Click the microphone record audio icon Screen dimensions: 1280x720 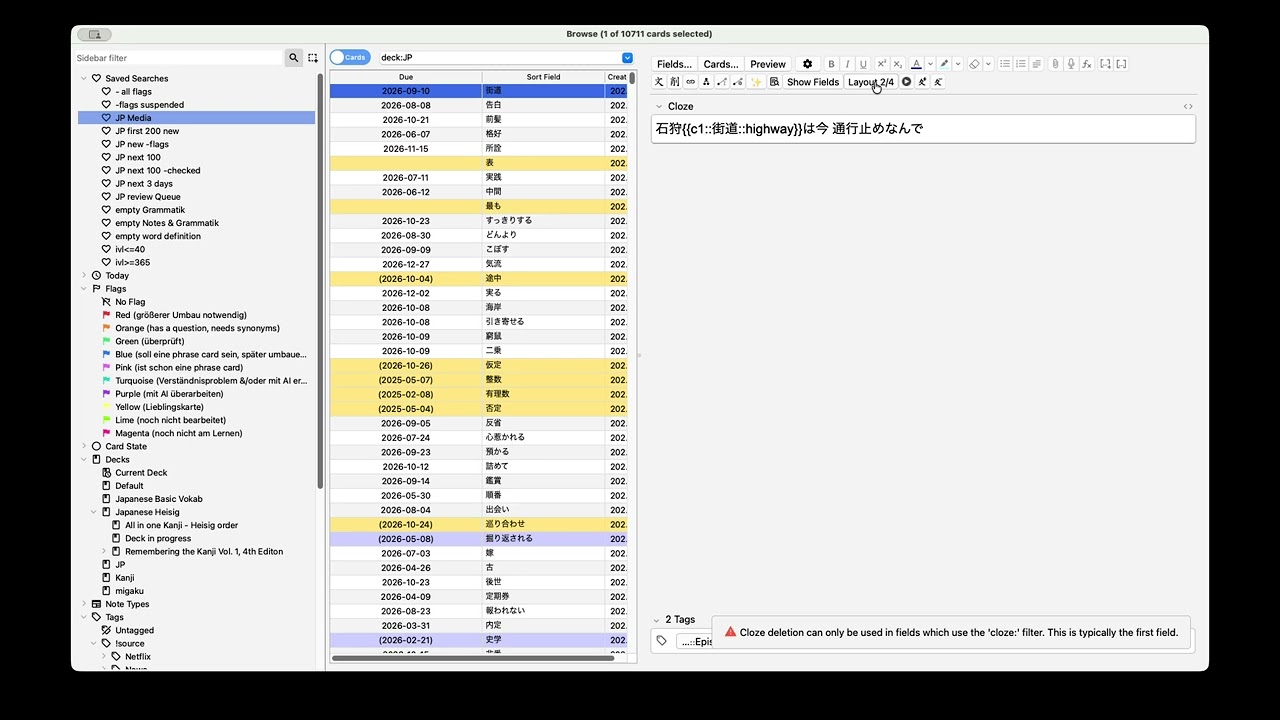1070,64
